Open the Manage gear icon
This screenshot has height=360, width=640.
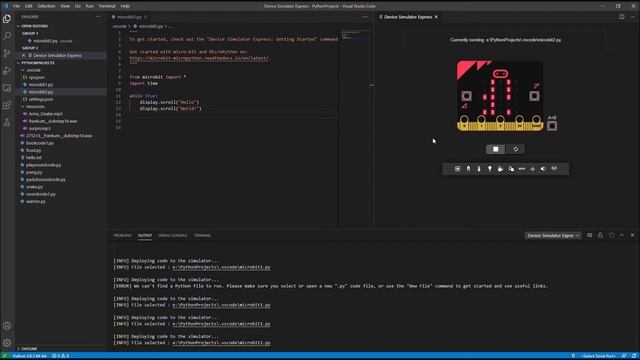7,343
